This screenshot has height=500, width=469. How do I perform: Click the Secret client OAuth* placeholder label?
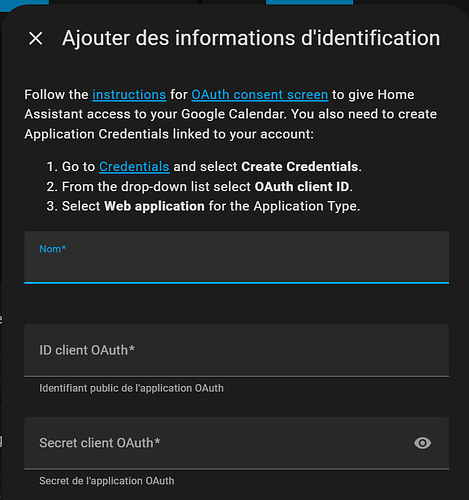tap(100, 443)
